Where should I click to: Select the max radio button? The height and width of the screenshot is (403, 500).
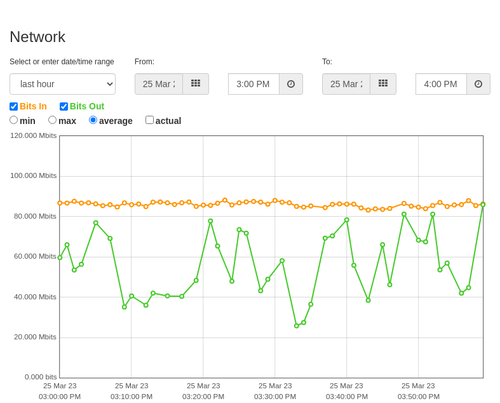pyautogui.click(x=52, y=120)
